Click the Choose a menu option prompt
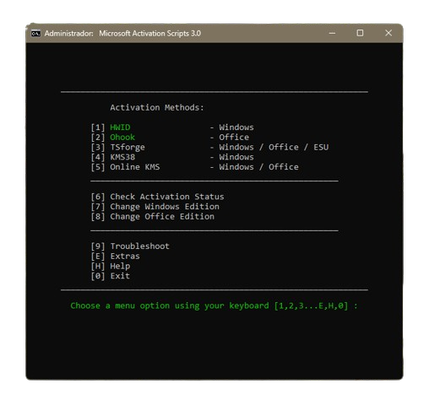The height and width of the screenshot is (400, 445). coord(214,306)
